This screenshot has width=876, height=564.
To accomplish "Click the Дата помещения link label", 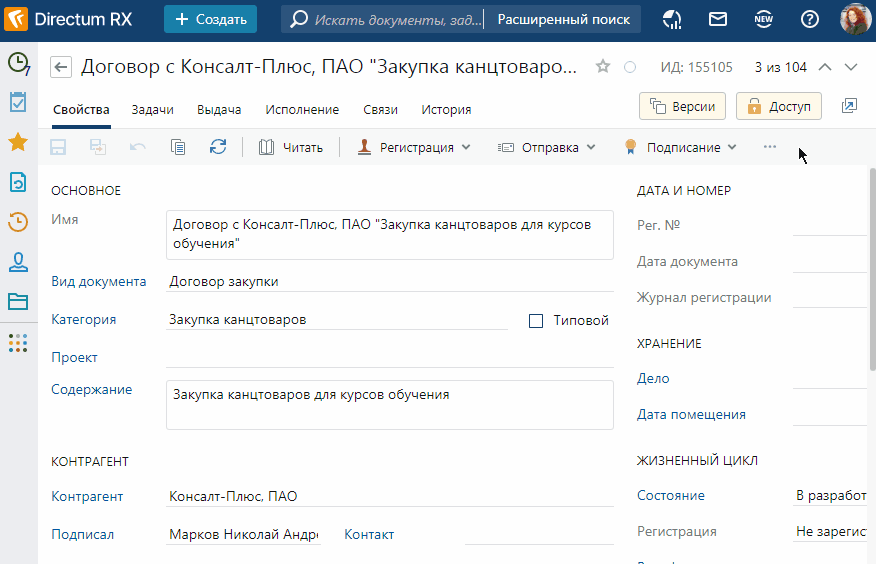I will click(692, 414).
